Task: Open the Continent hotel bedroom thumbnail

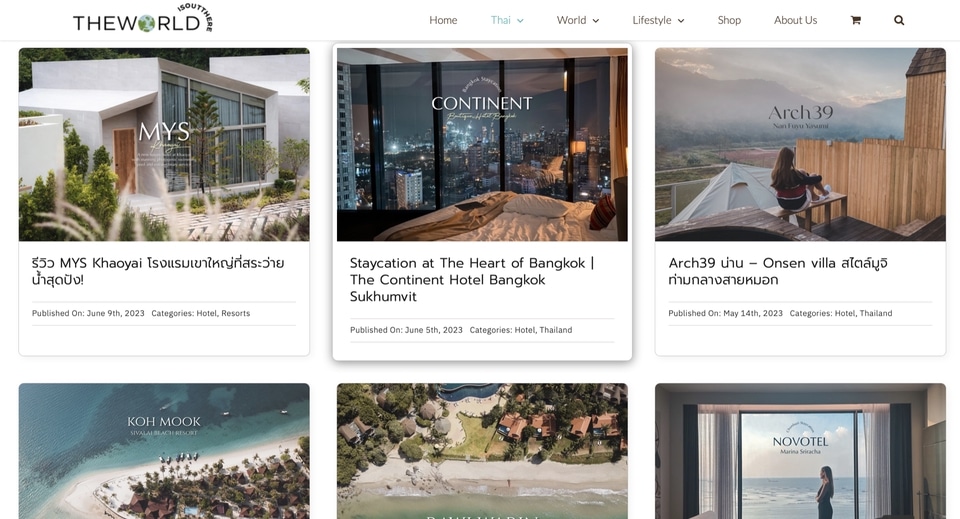Action: (x=482, y=144)
